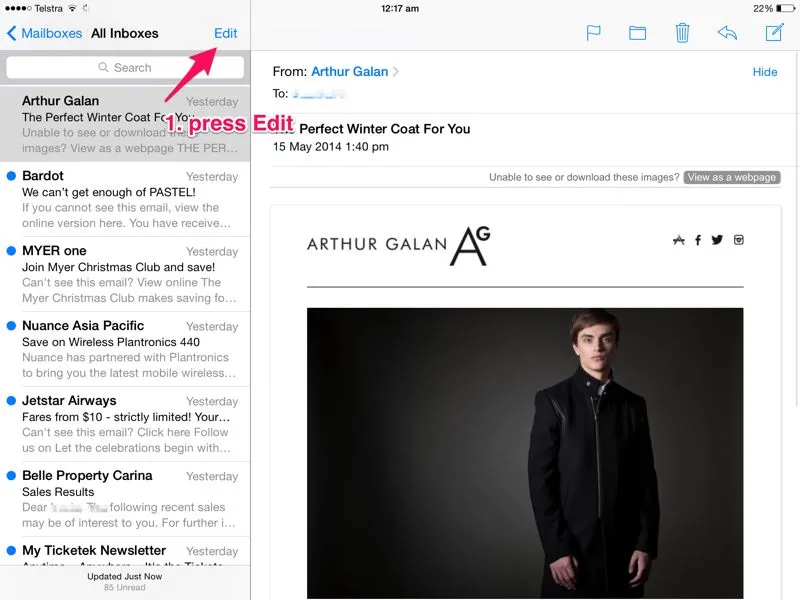Tap the reply arrow icon
Screen dimensions: 800x600
(x=727, y=33)
